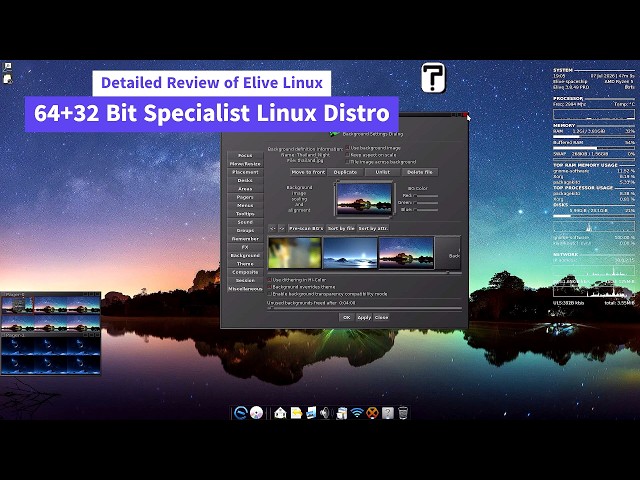This screenshot has height=480, width=640.
Task: Click the speaker volume icon in the dock
Action: coord(325,413)
